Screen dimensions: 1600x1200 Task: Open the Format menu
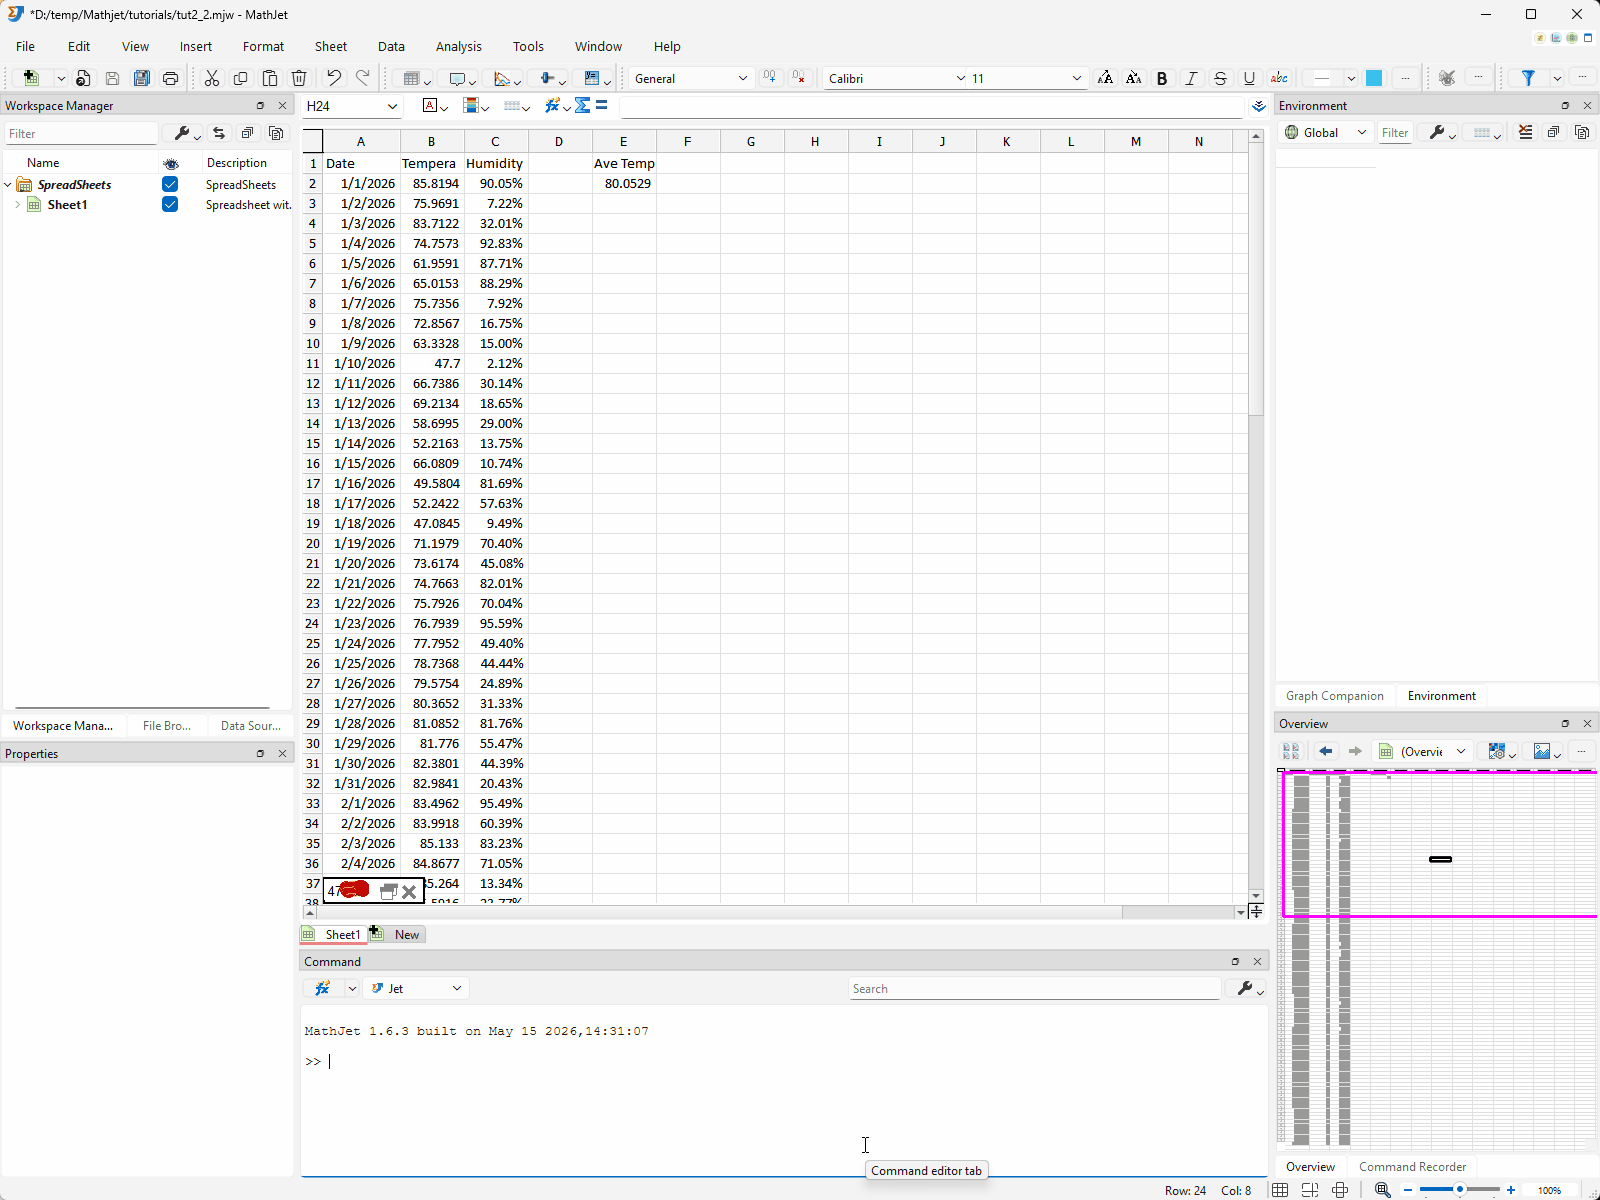263,46
